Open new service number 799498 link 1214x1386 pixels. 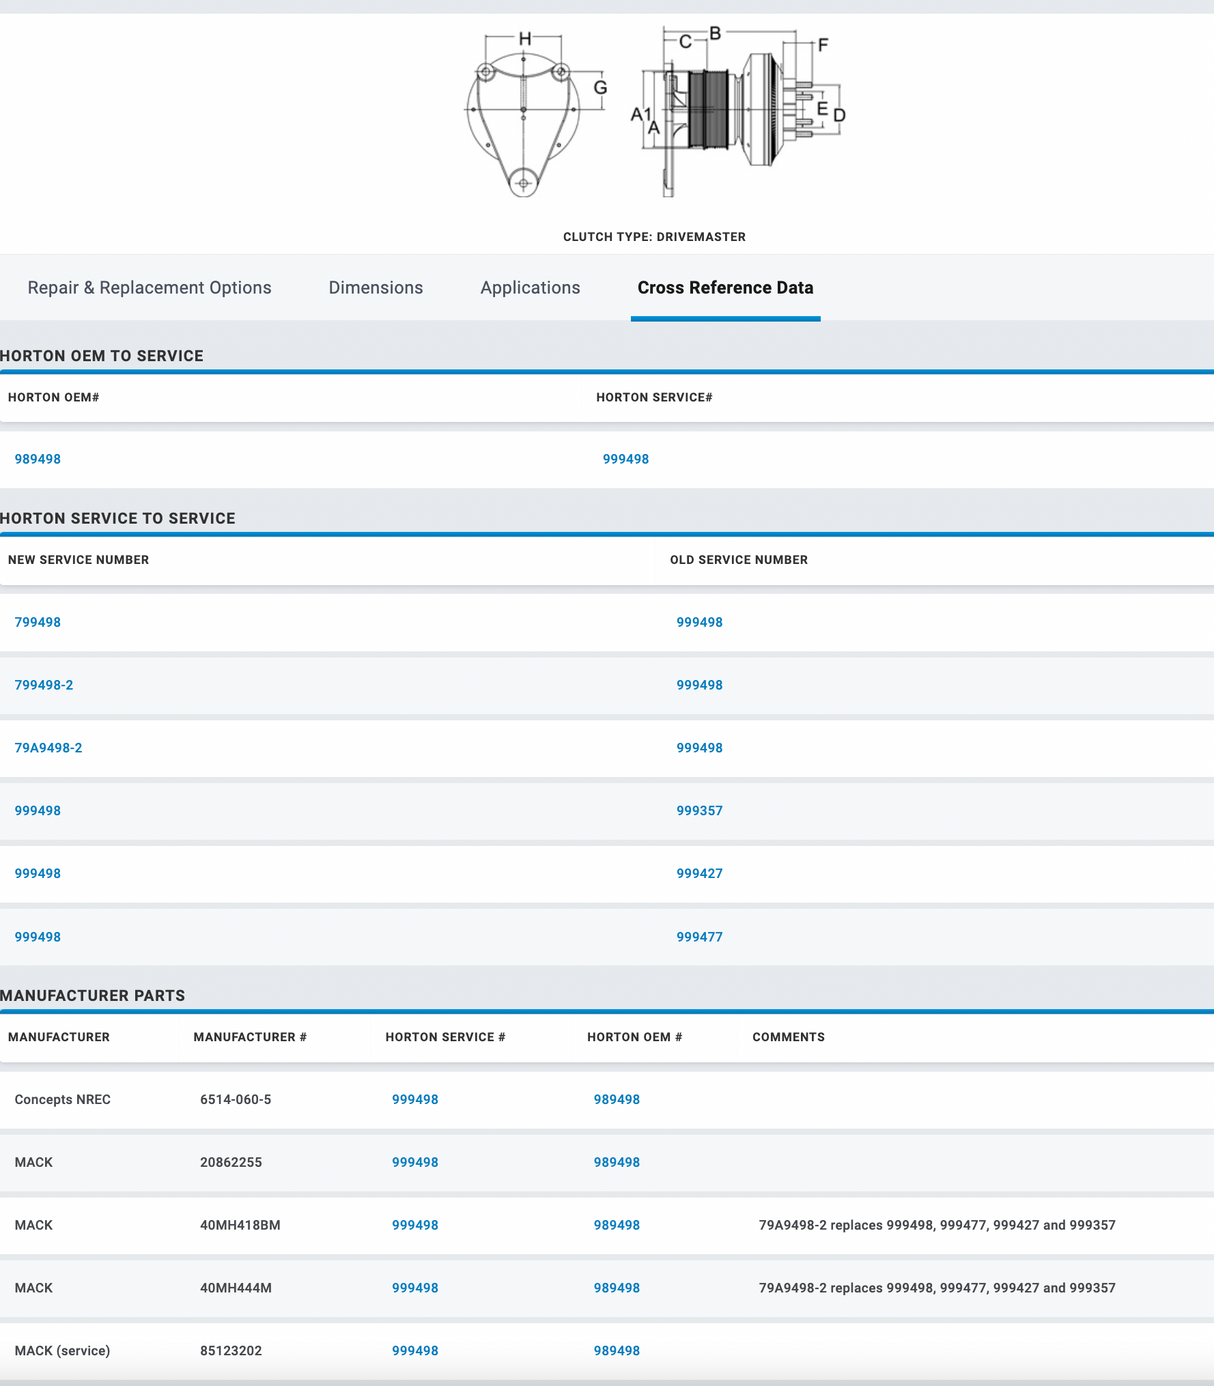click(38, 622)
